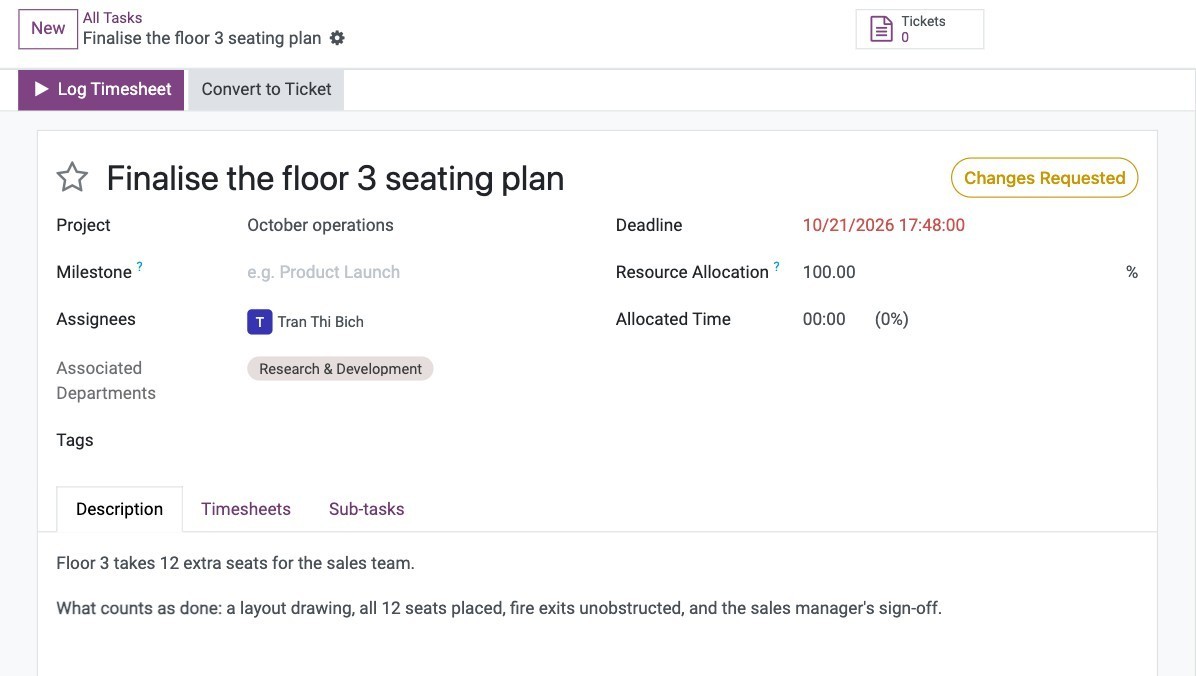Open the Deadline date picker
The height and width of the screenshot is (676, 1196).
pyautogui.click(x=883, y=225)
